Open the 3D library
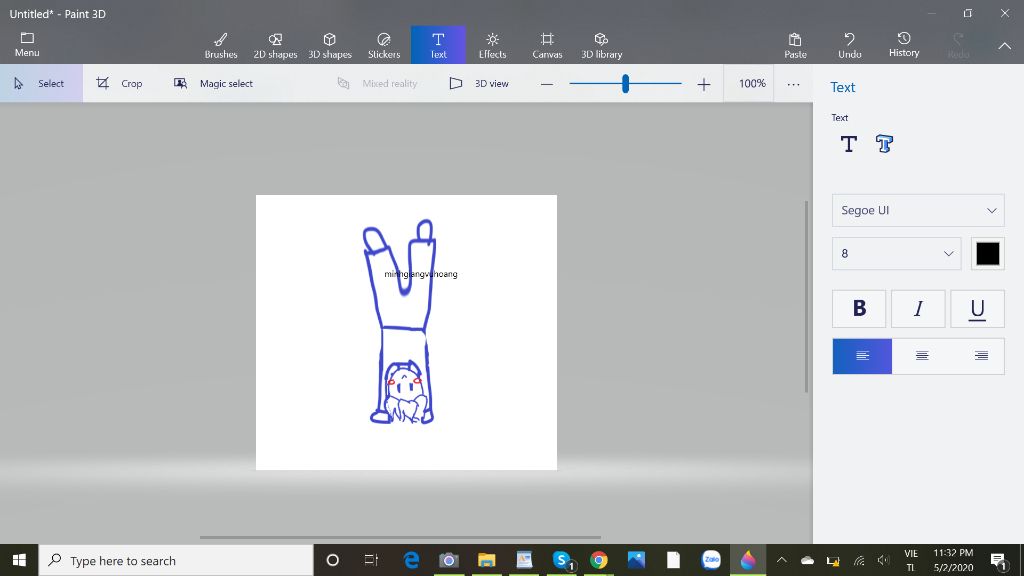 point(601,45)
